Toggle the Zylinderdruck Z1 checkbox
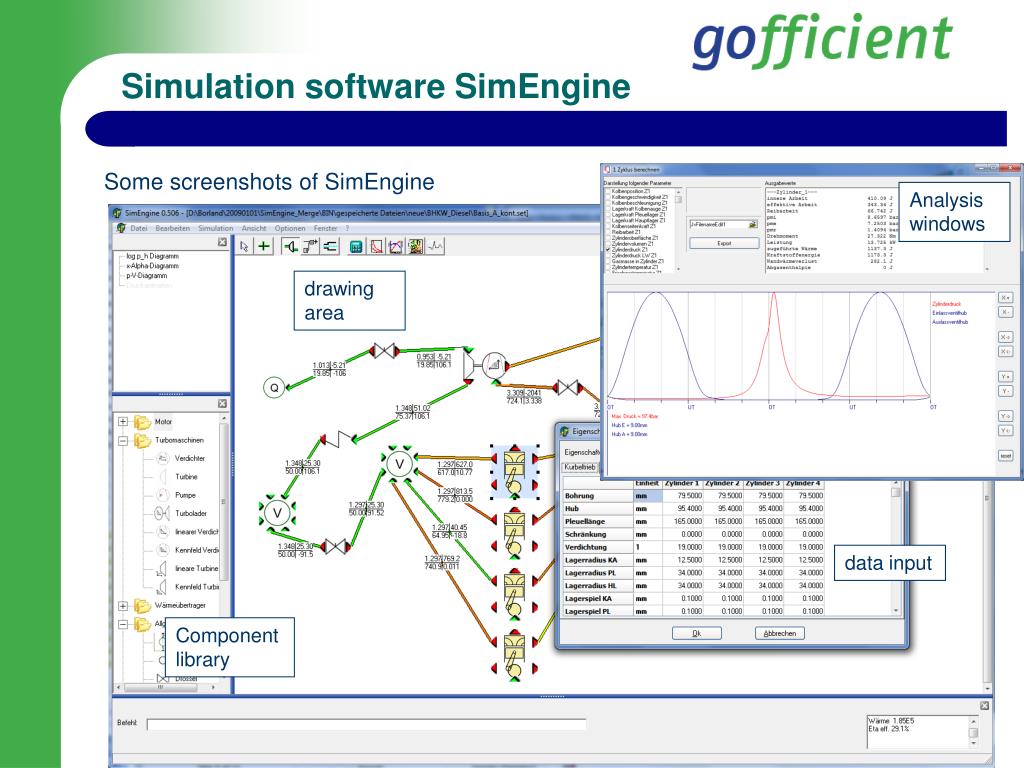The width and height of the screenshot is (1024, 768). (608, 250)
